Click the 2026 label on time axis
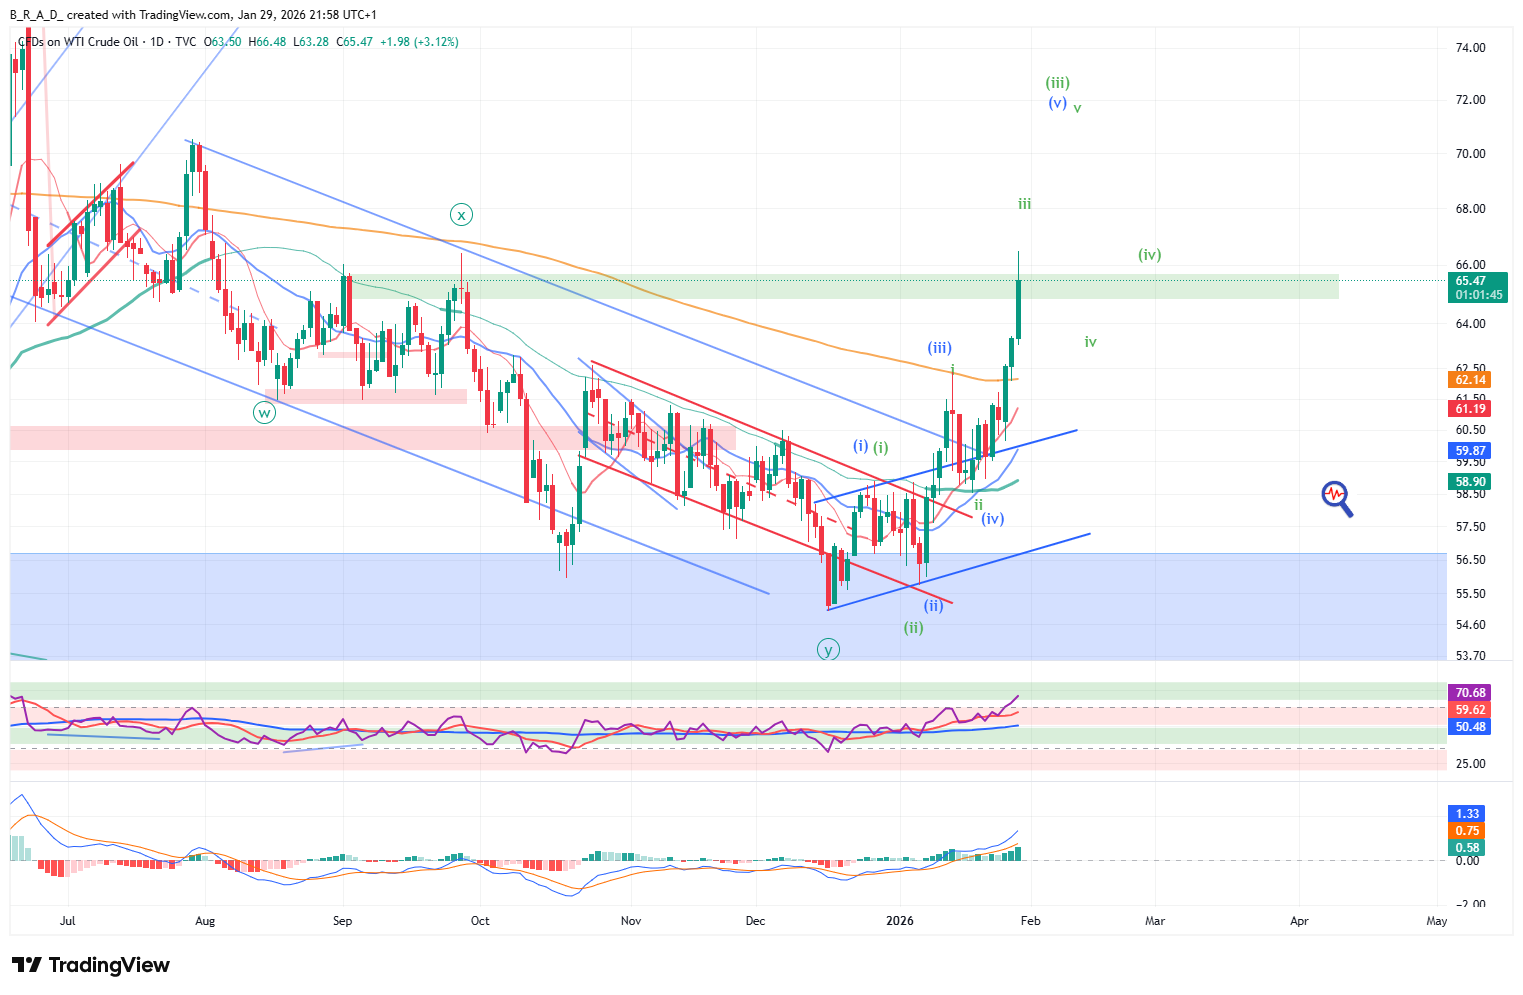Image resolution: width=1523 pixels, height=995 pixels. click(900, 921)
